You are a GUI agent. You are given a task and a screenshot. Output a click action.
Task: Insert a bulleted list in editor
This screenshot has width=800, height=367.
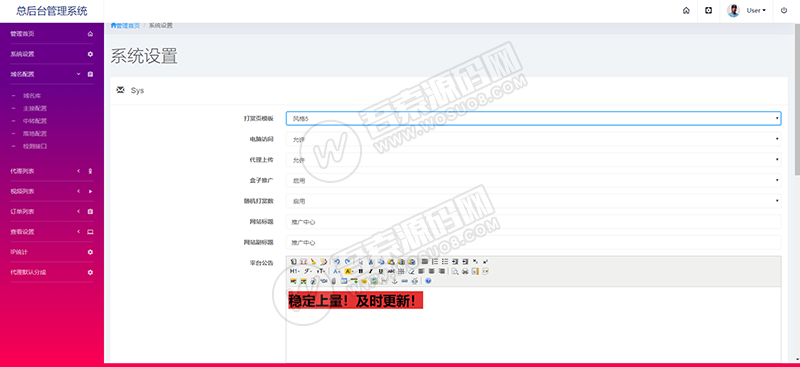pyautogui.click(x=445, y=261)
